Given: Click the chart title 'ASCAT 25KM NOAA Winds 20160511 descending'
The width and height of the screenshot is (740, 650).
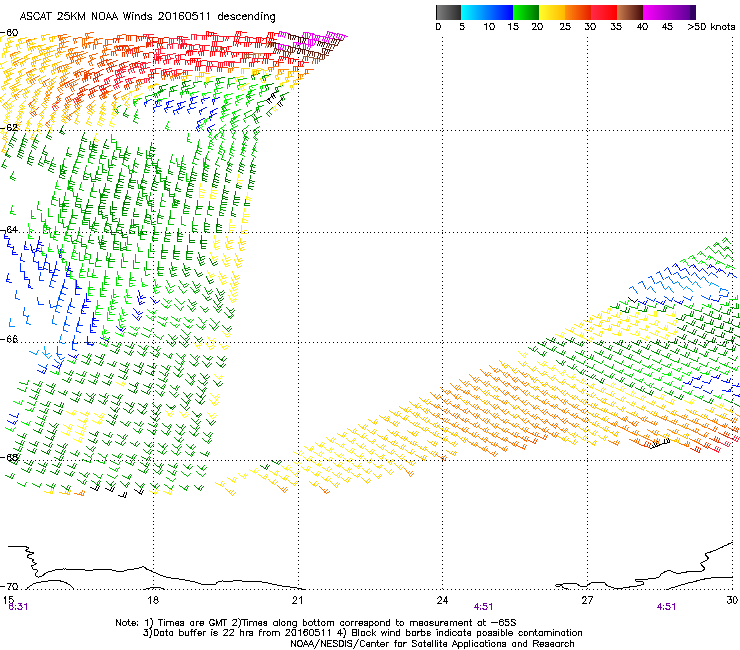Looking at the screenshot, I should click(x=147, y=17).
